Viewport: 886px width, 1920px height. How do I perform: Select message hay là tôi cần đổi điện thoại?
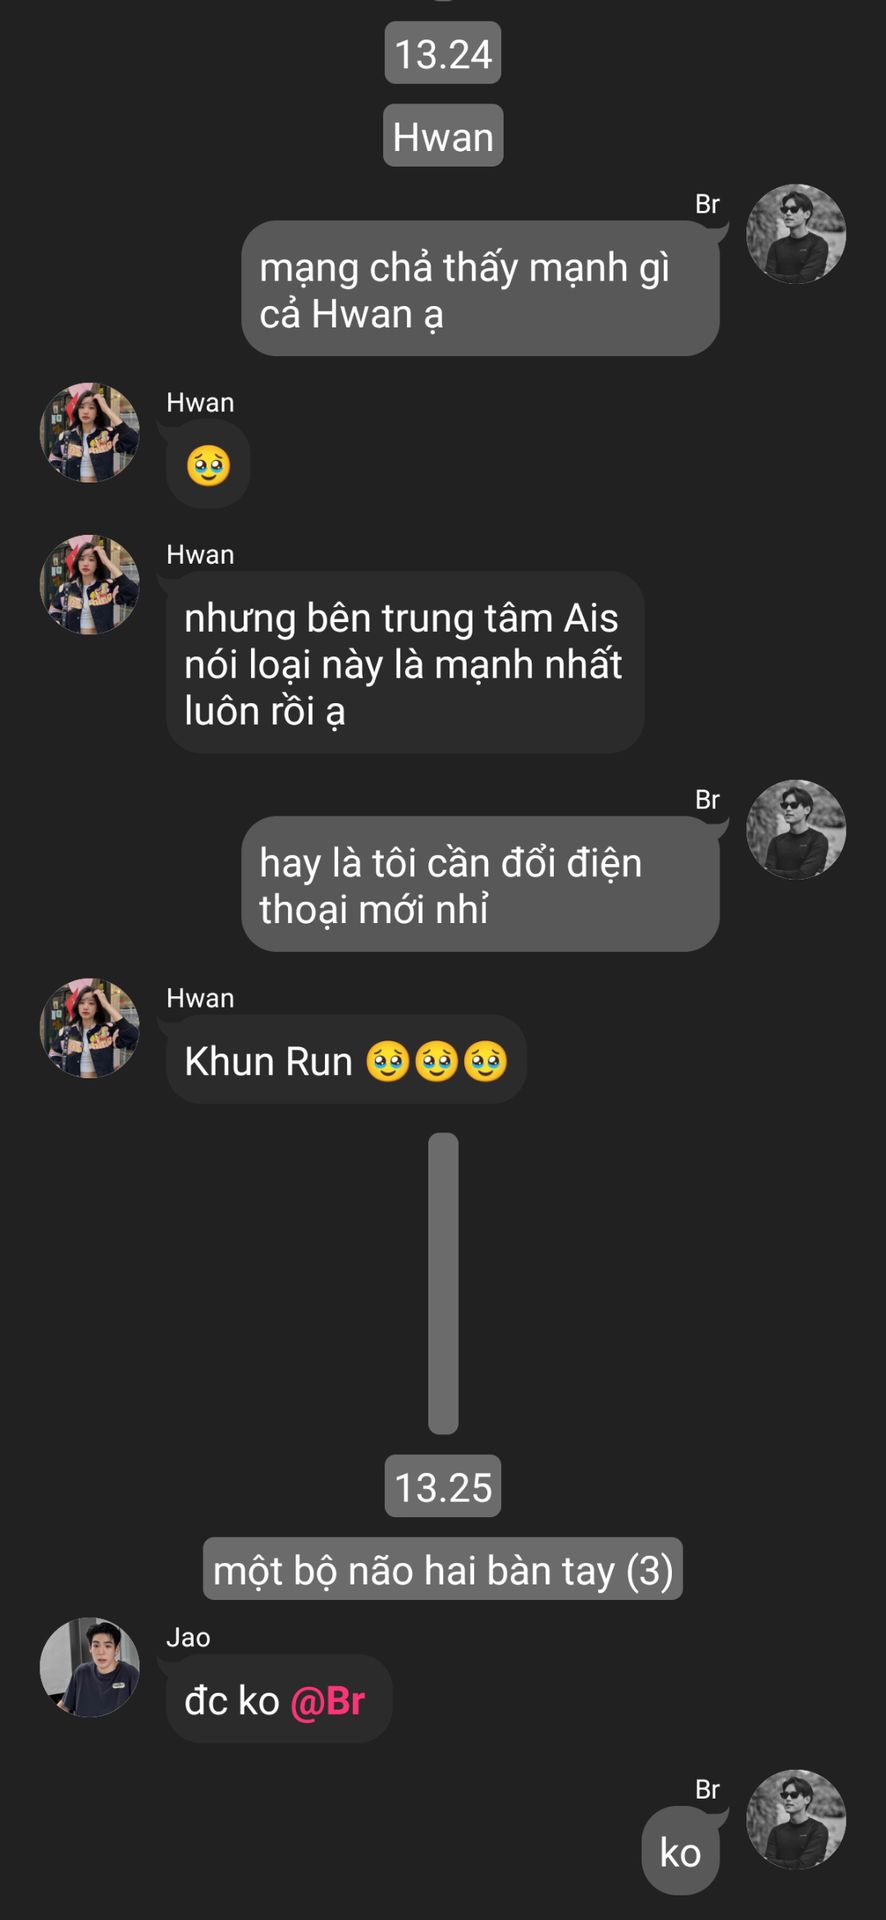(x=480, y=884)
